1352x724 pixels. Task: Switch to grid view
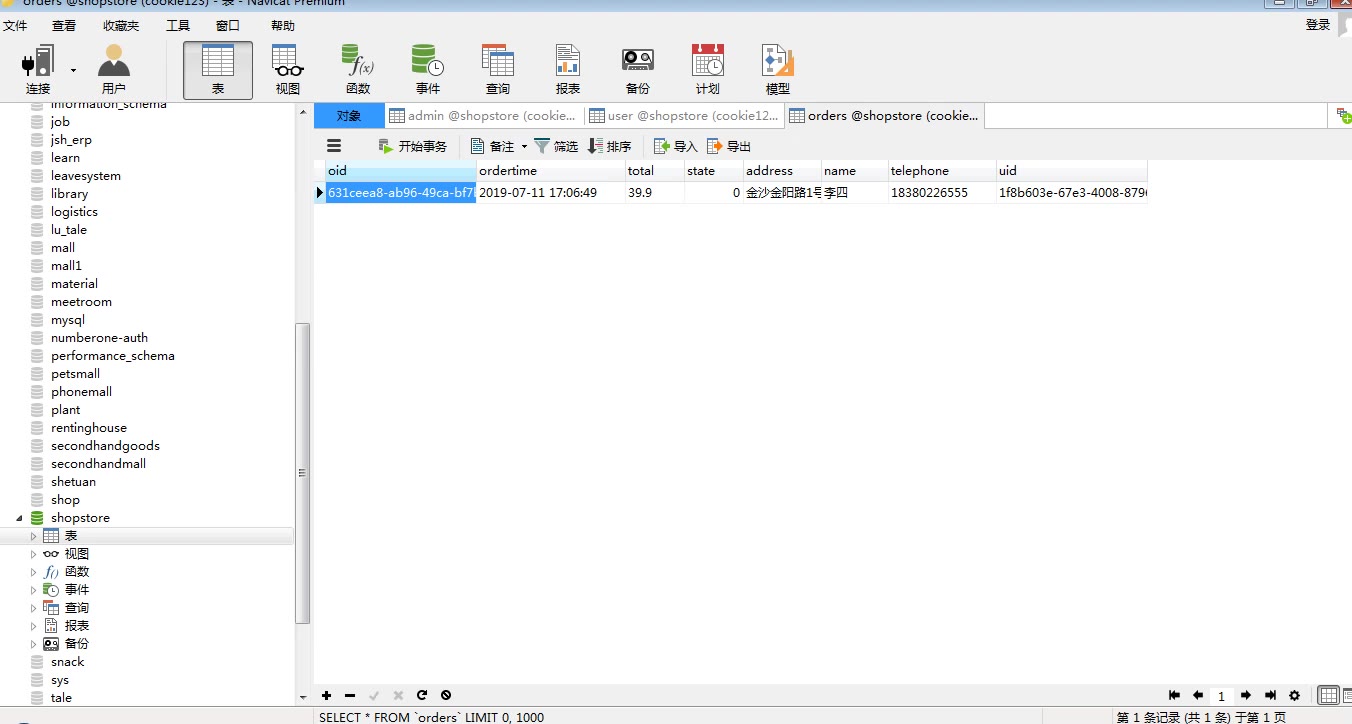pos(1329,695)
